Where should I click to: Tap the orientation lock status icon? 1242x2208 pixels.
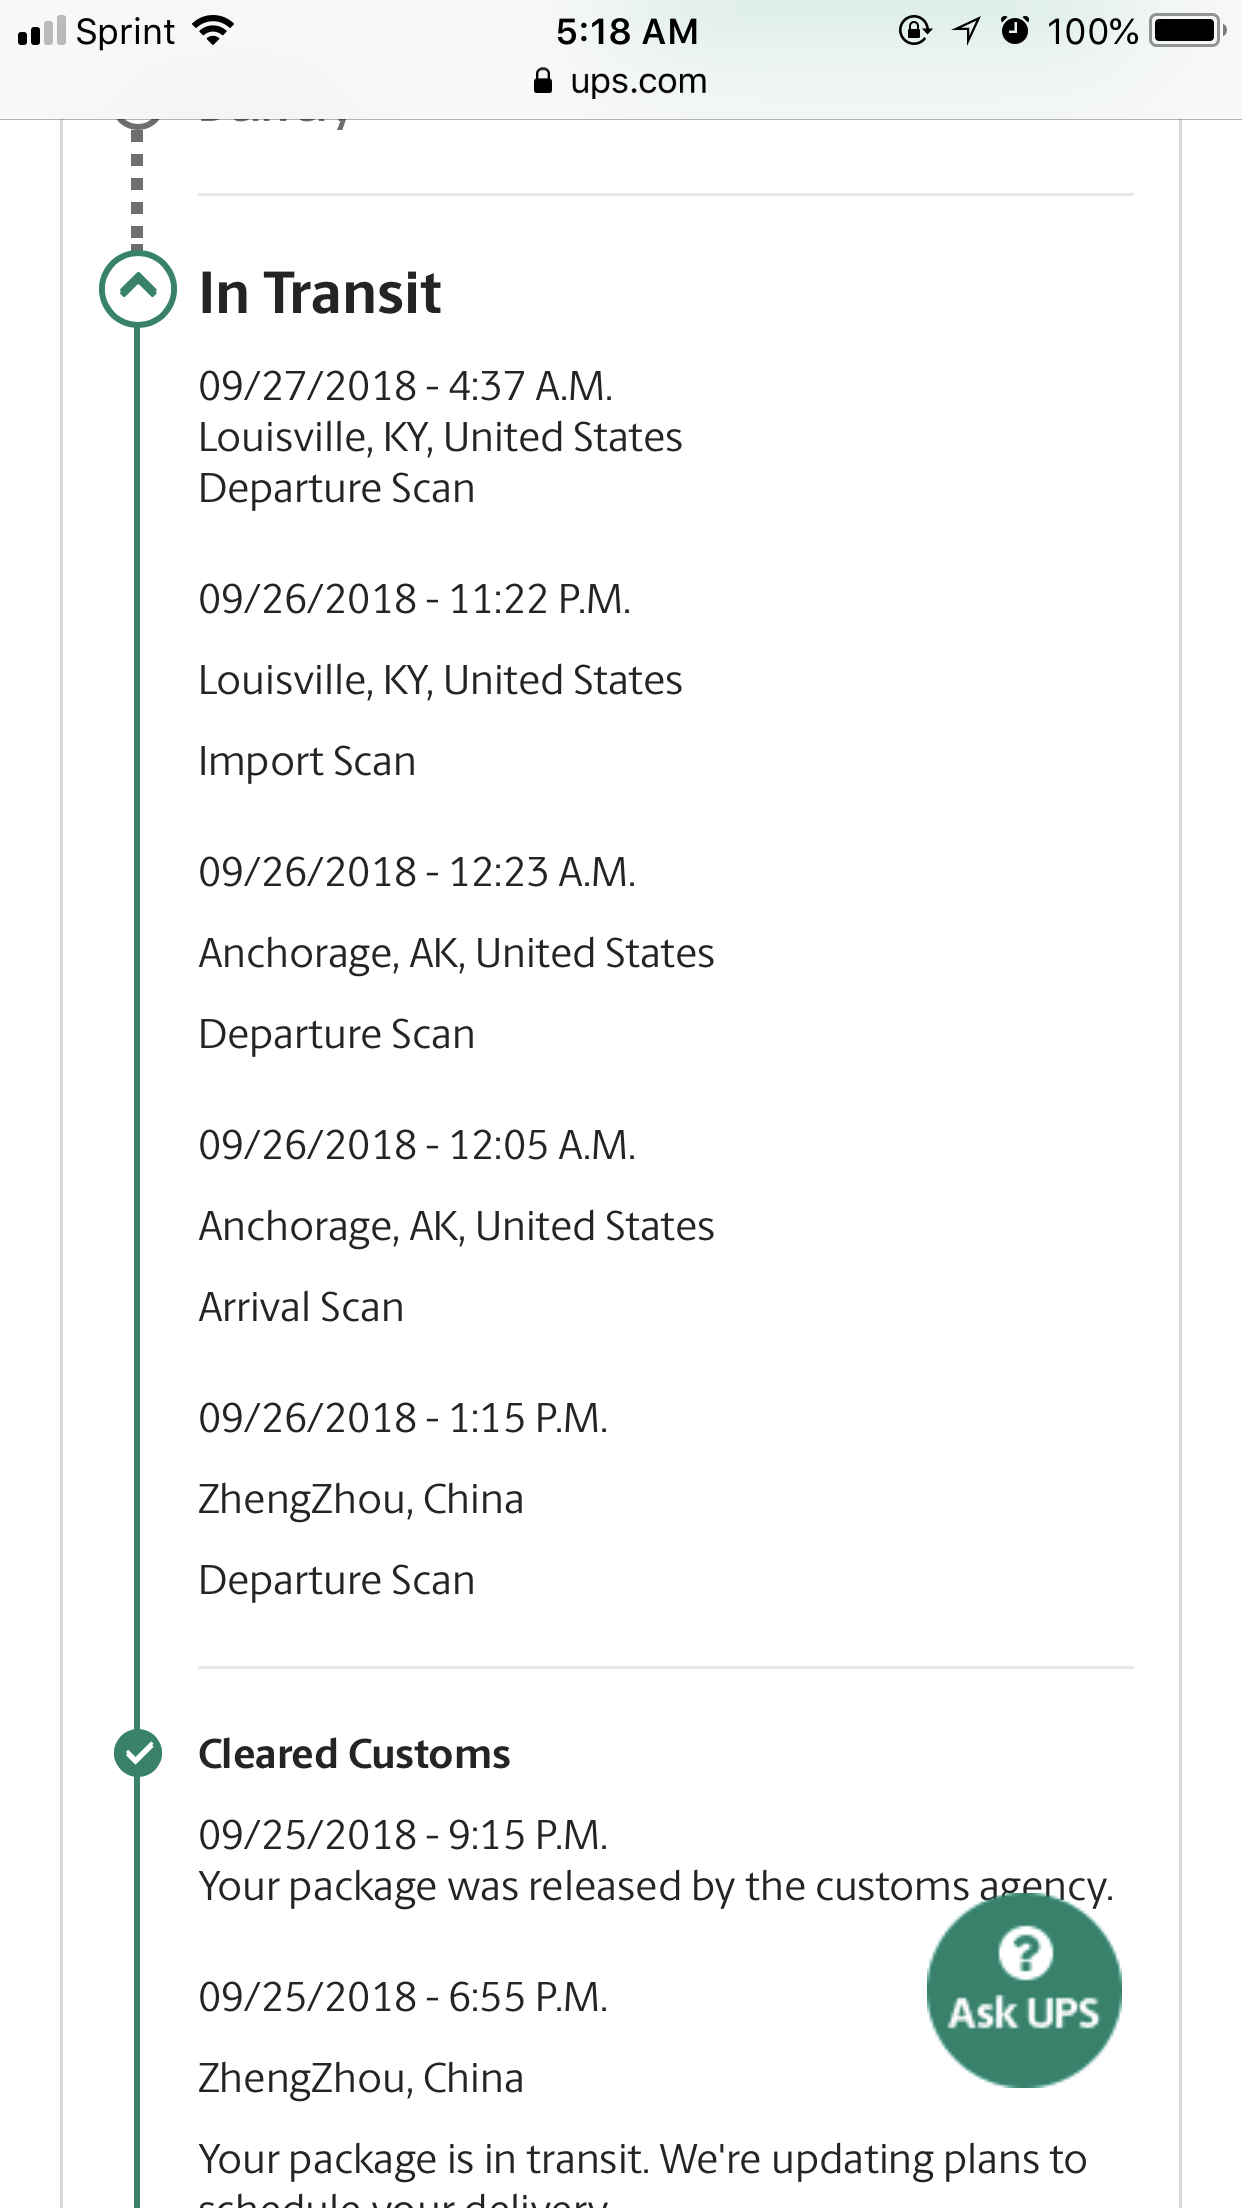click(914, 31)
